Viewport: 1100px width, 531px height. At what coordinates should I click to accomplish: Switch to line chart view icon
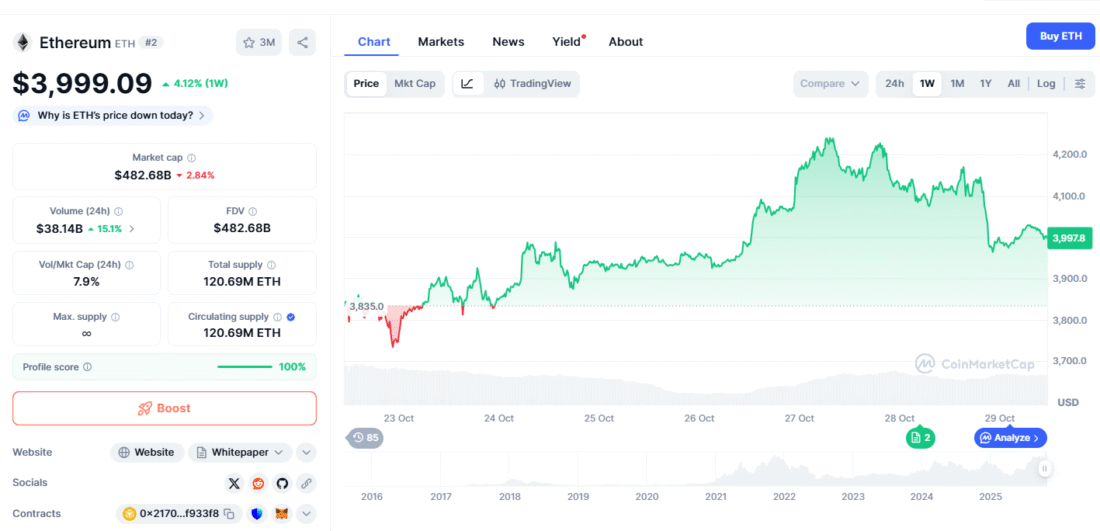click(x=467, y=84)
